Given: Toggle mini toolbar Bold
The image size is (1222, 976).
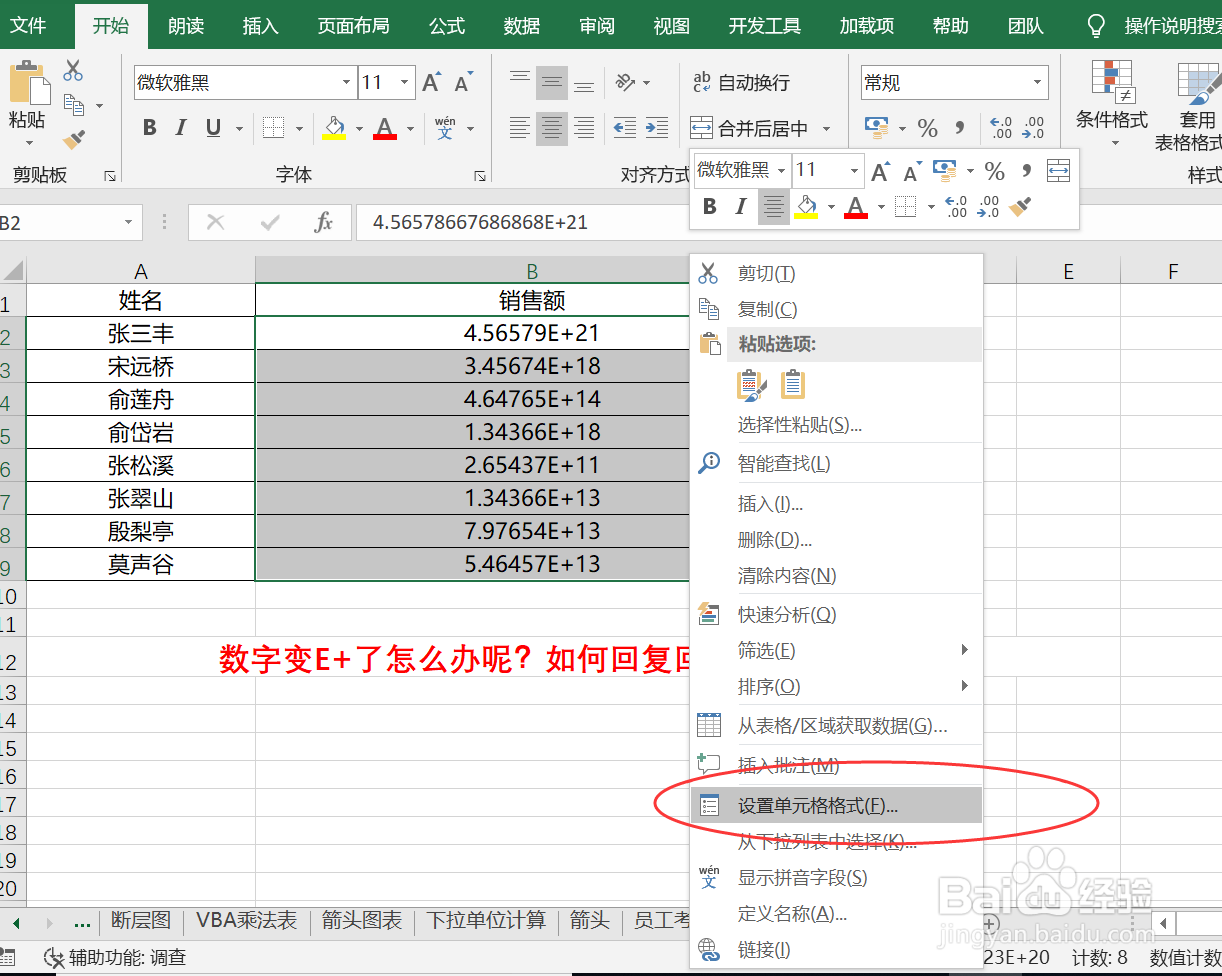Looking at the screenshot, I should pyautogui.click(x=710, y=207).
